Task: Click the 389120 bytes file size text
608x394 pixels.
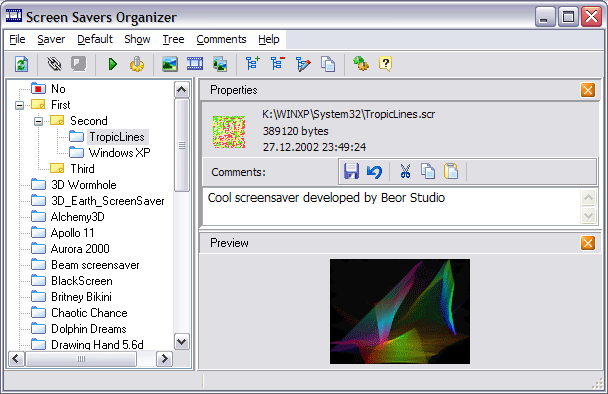Action: [295, 131]
